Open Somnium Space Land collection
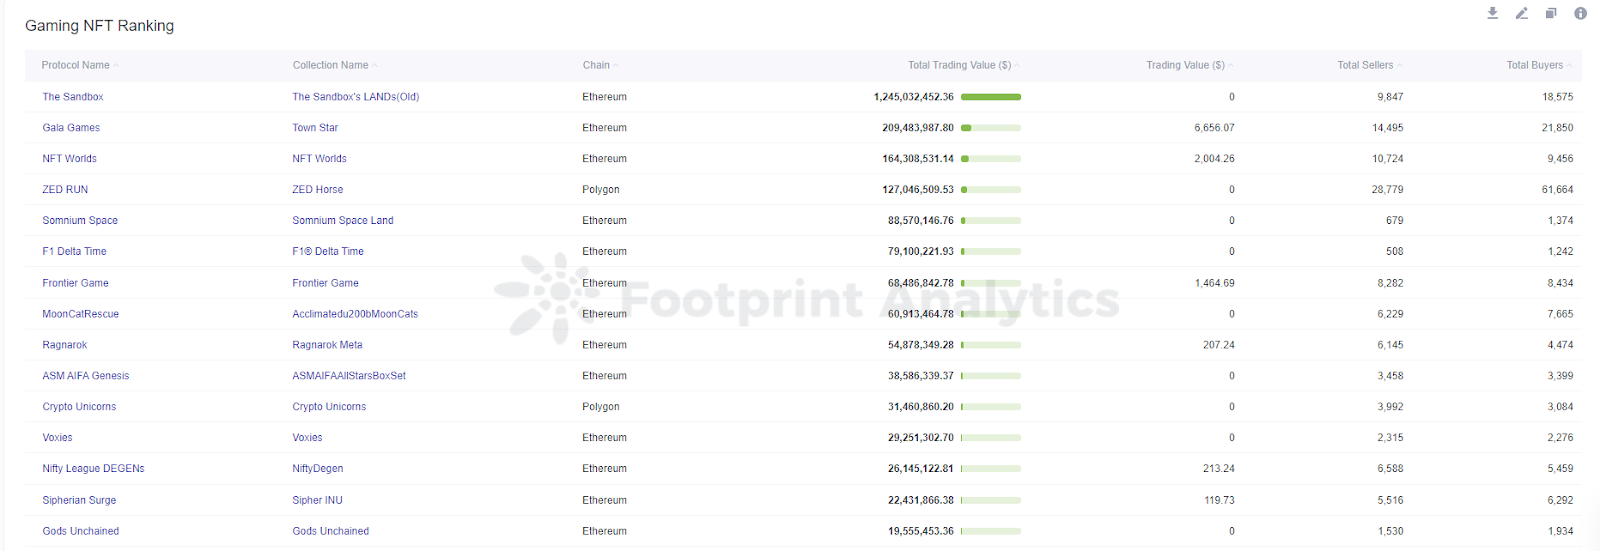The height and width of the screenshot is (551, 1600). 343,221
